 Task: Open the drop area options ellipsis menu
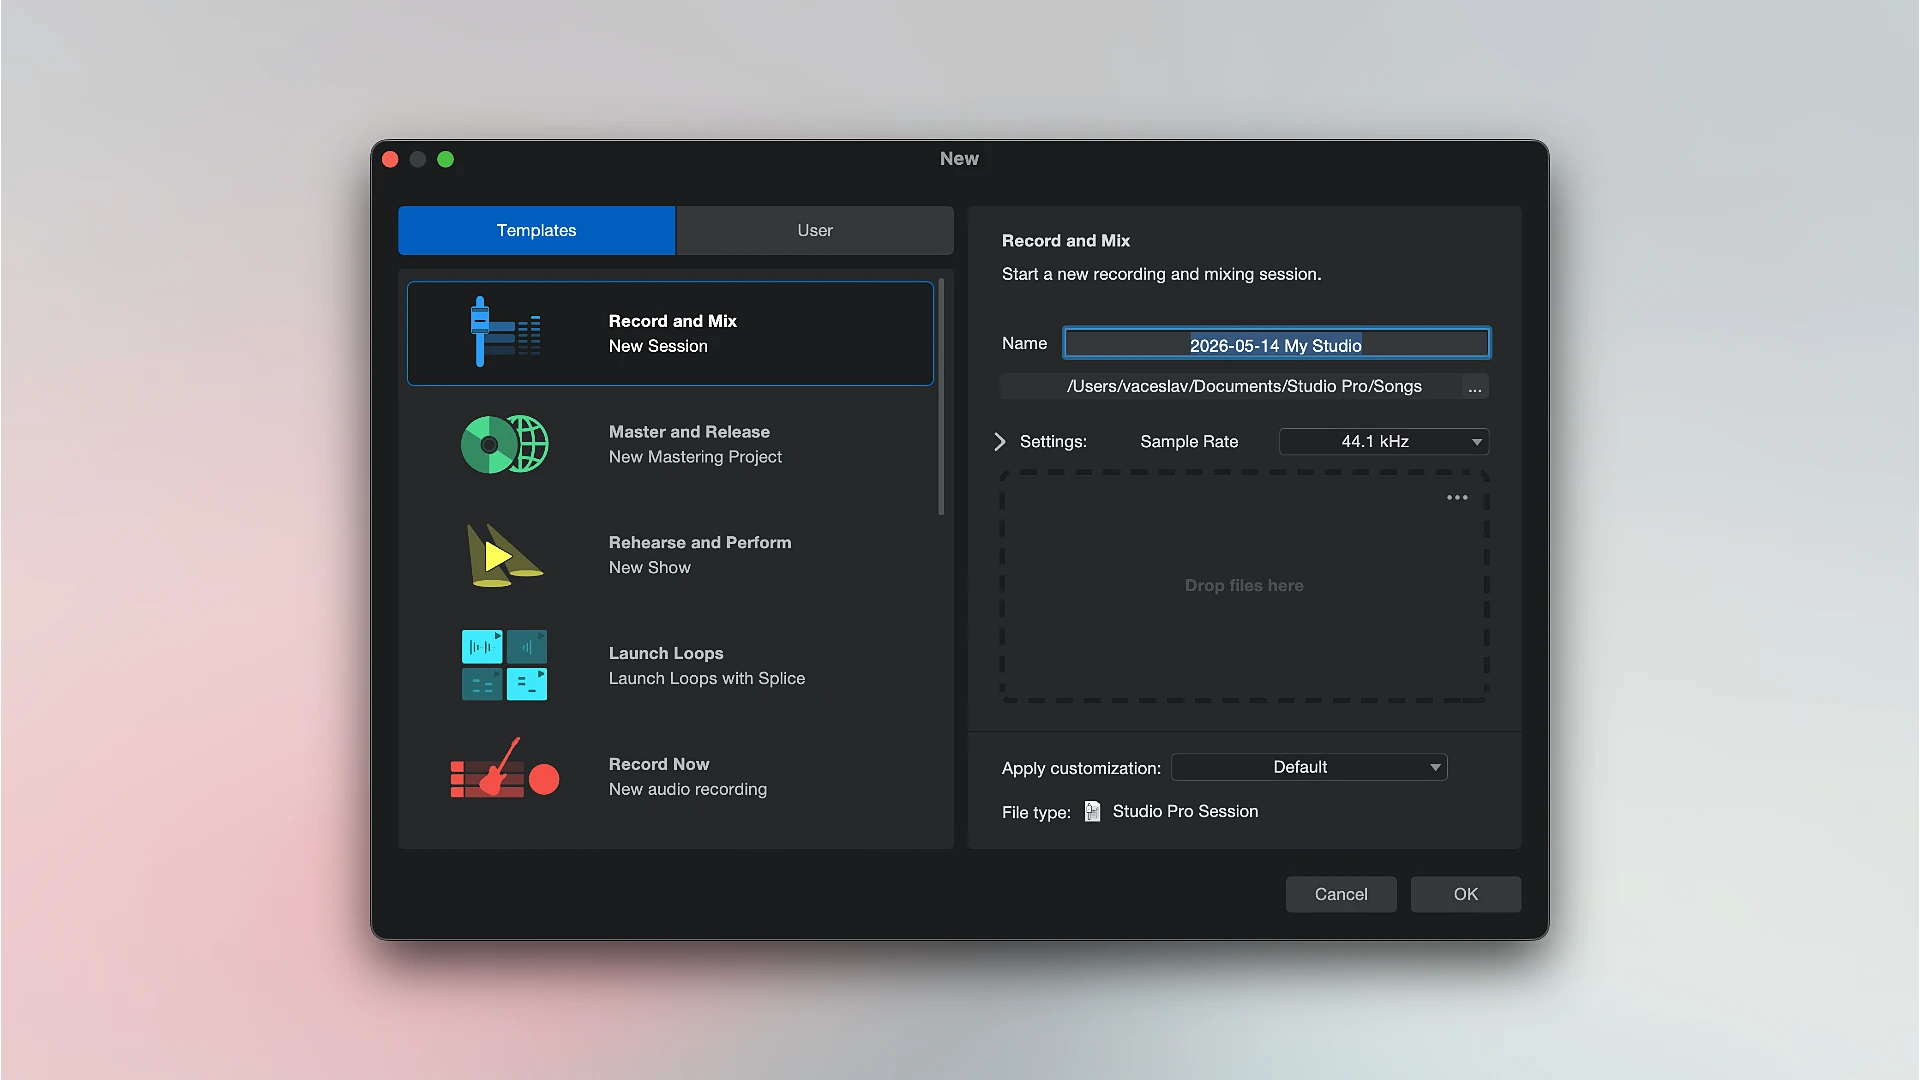click(1457, 497)
